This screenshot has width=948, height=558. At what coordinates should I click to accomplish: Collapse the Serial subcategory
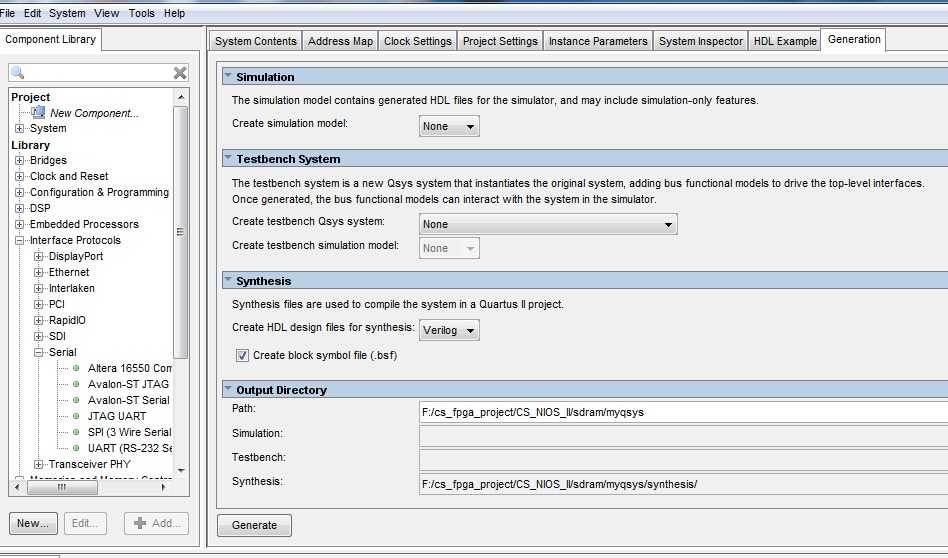(x=39, y=352)
